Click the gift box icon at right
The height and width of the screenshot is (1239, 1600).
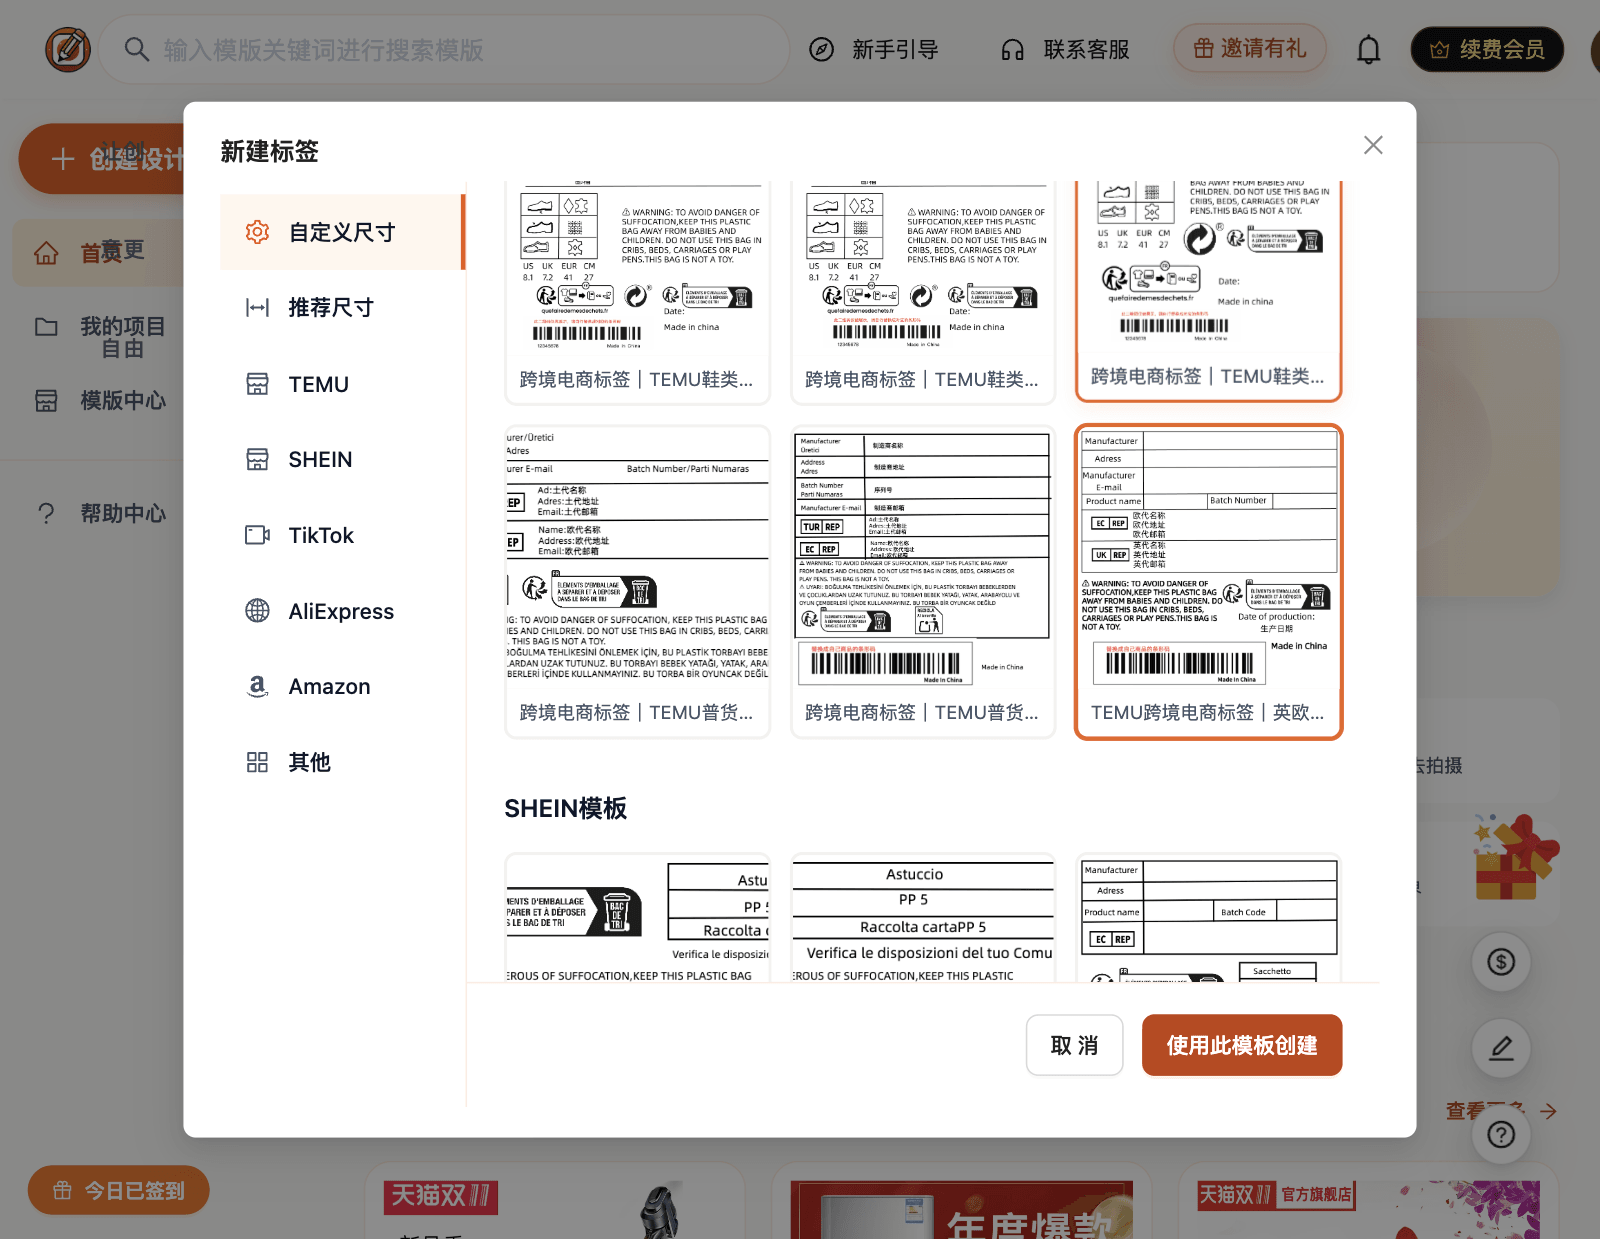[x=1514, y=858]
